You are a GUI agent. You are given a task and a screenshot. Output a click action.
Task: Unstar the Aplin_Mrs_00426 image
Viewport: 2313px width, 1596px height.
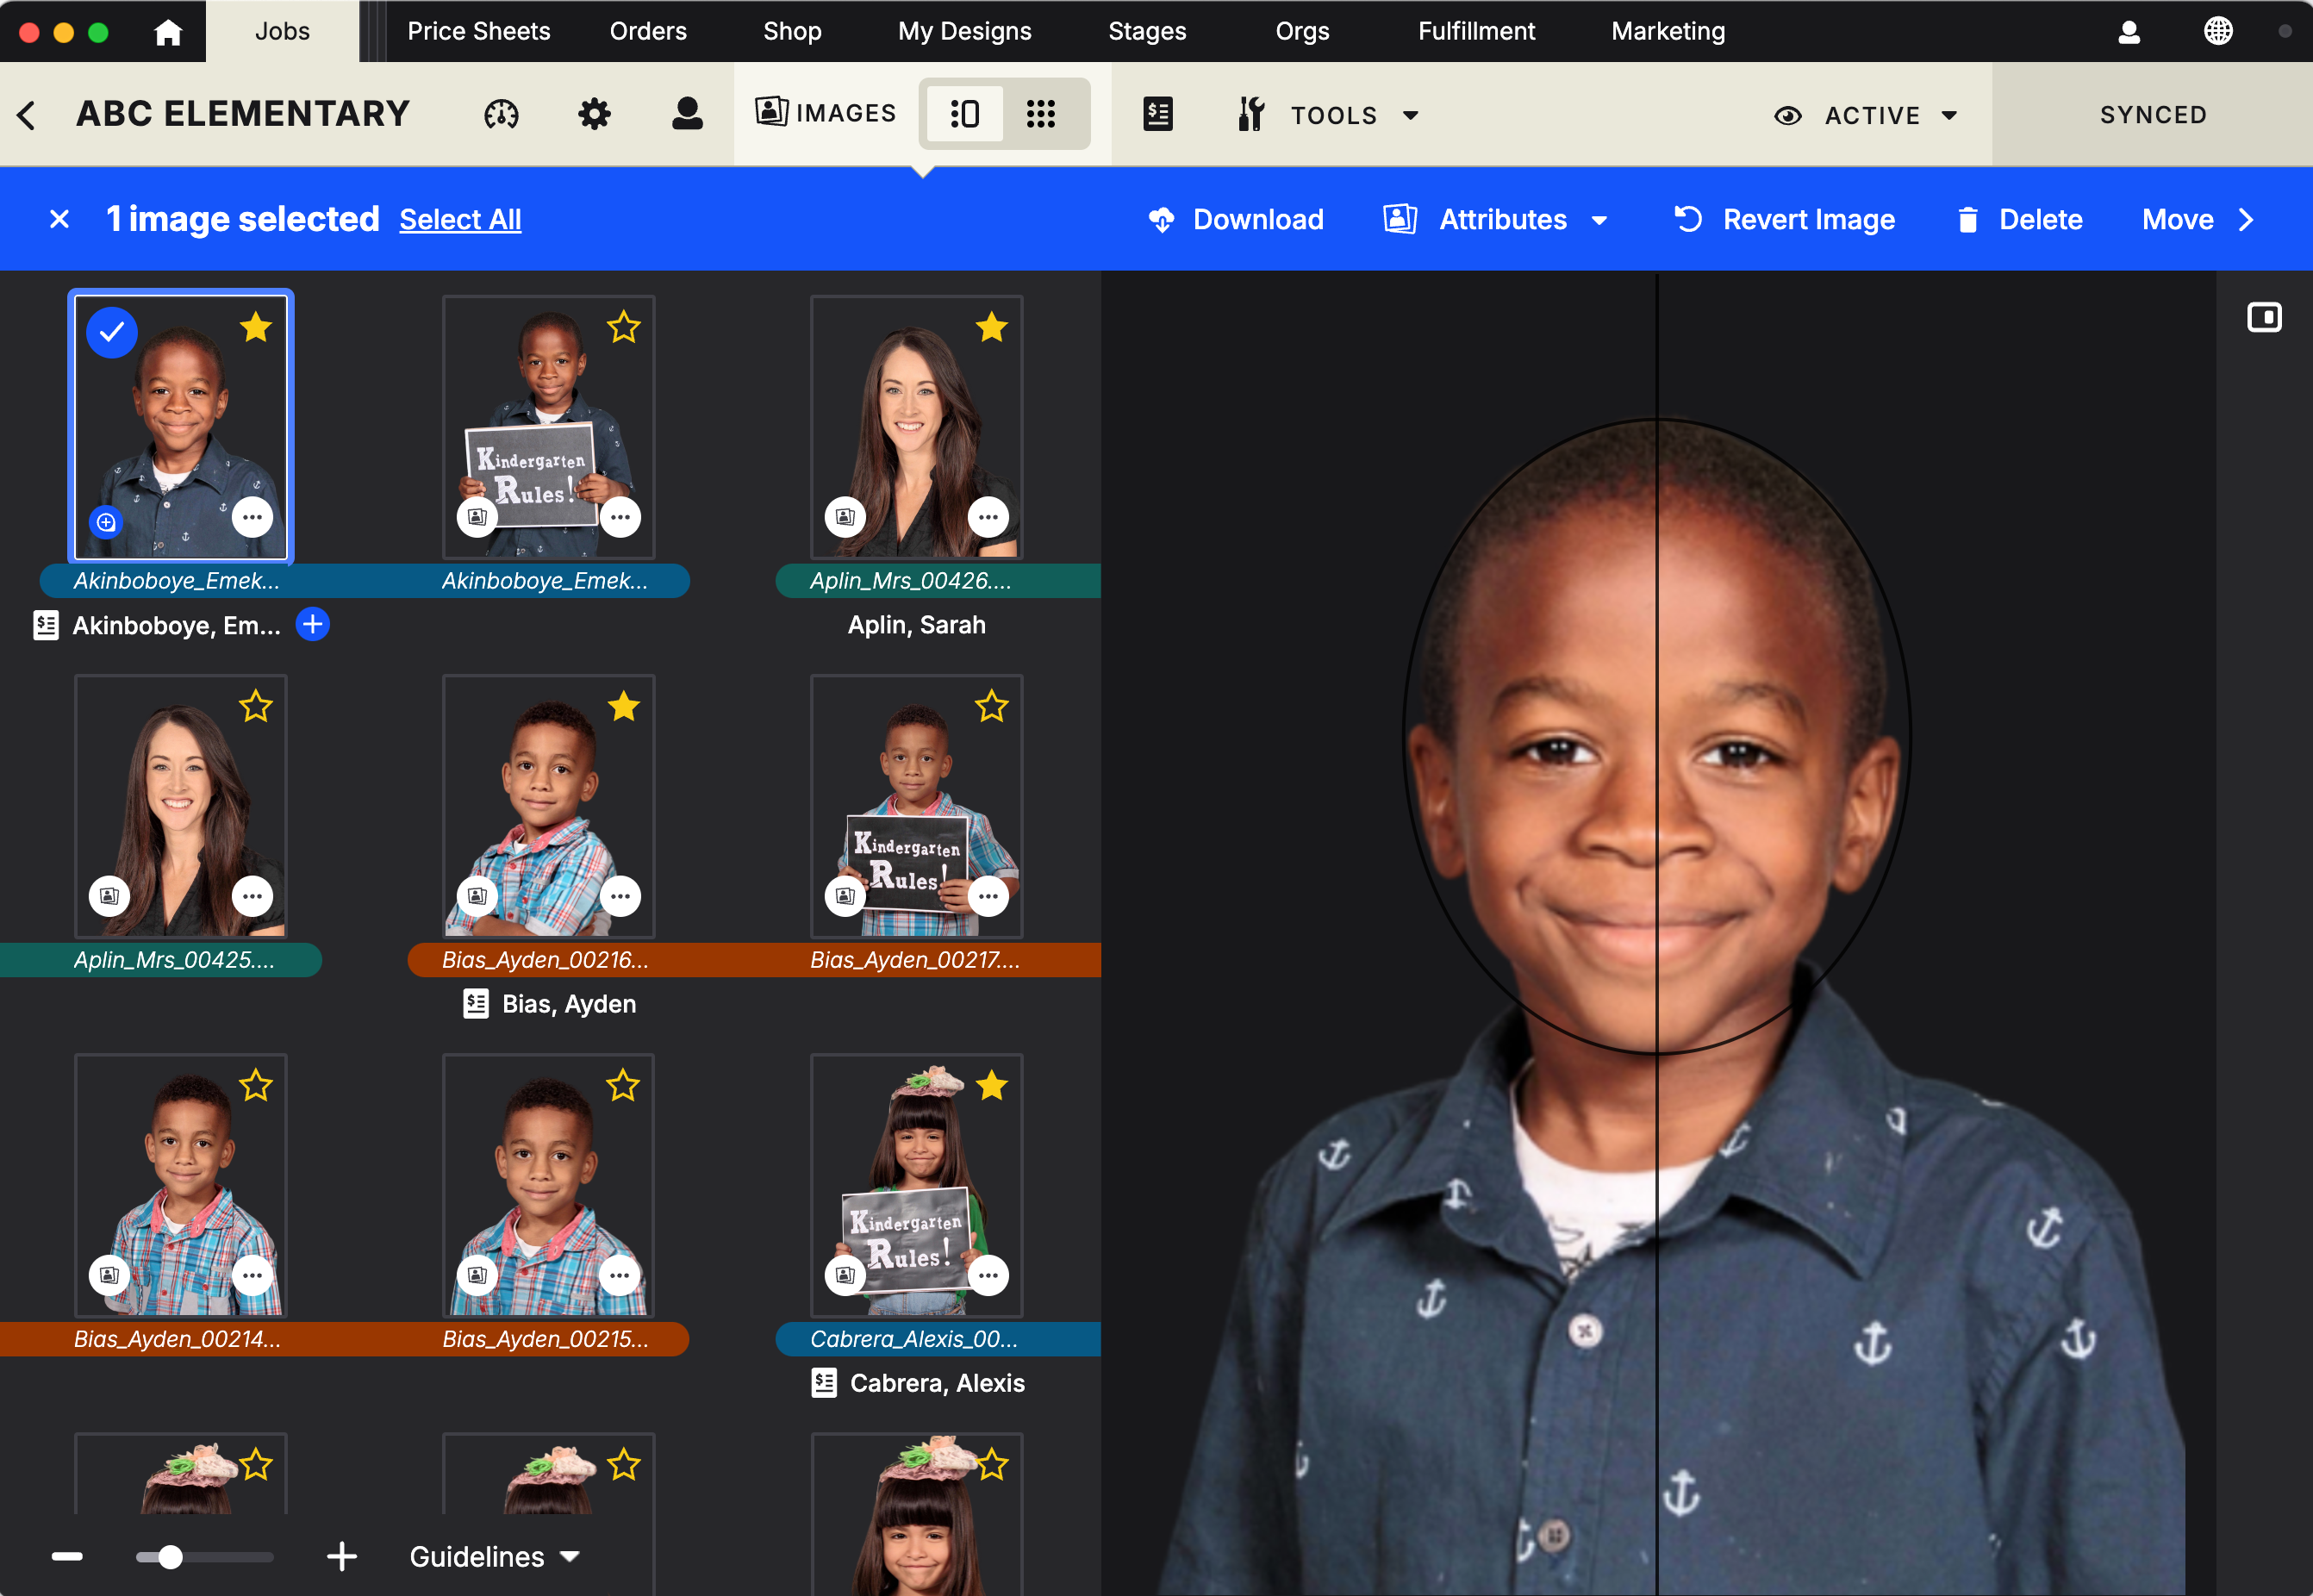click(991, 327)
